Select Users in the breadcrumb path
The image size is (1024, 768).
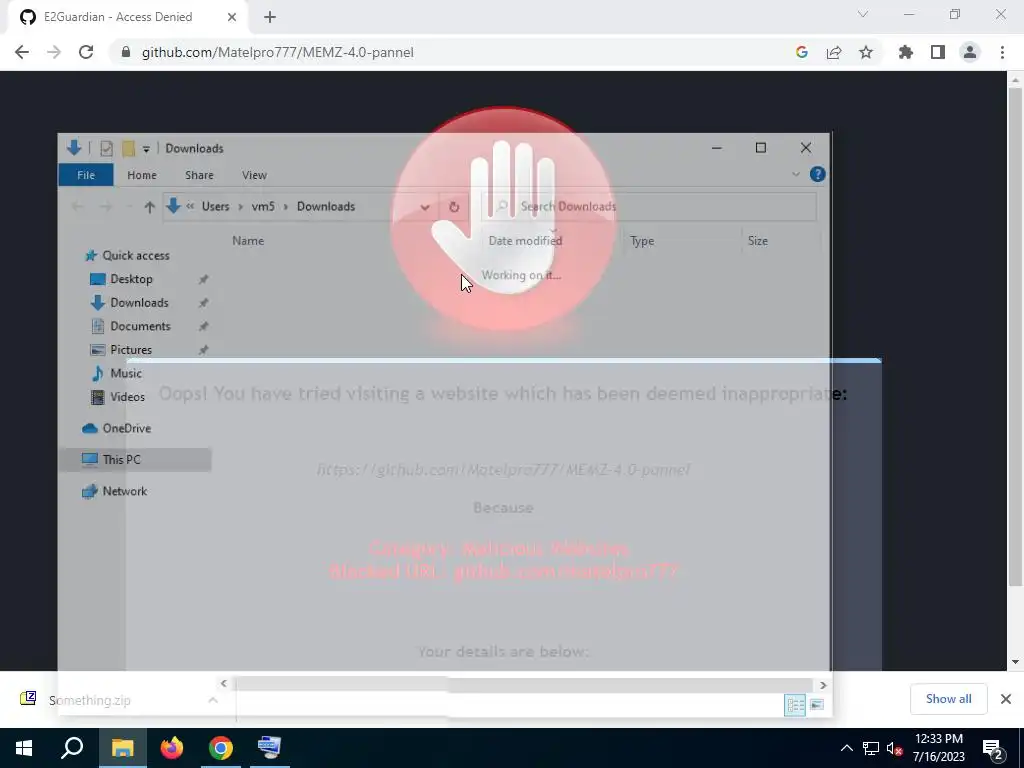[216, 206]
